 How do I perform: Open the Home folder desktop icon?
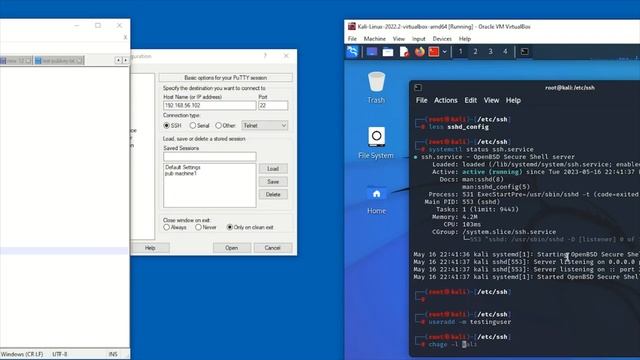click(x=376, y=199)
